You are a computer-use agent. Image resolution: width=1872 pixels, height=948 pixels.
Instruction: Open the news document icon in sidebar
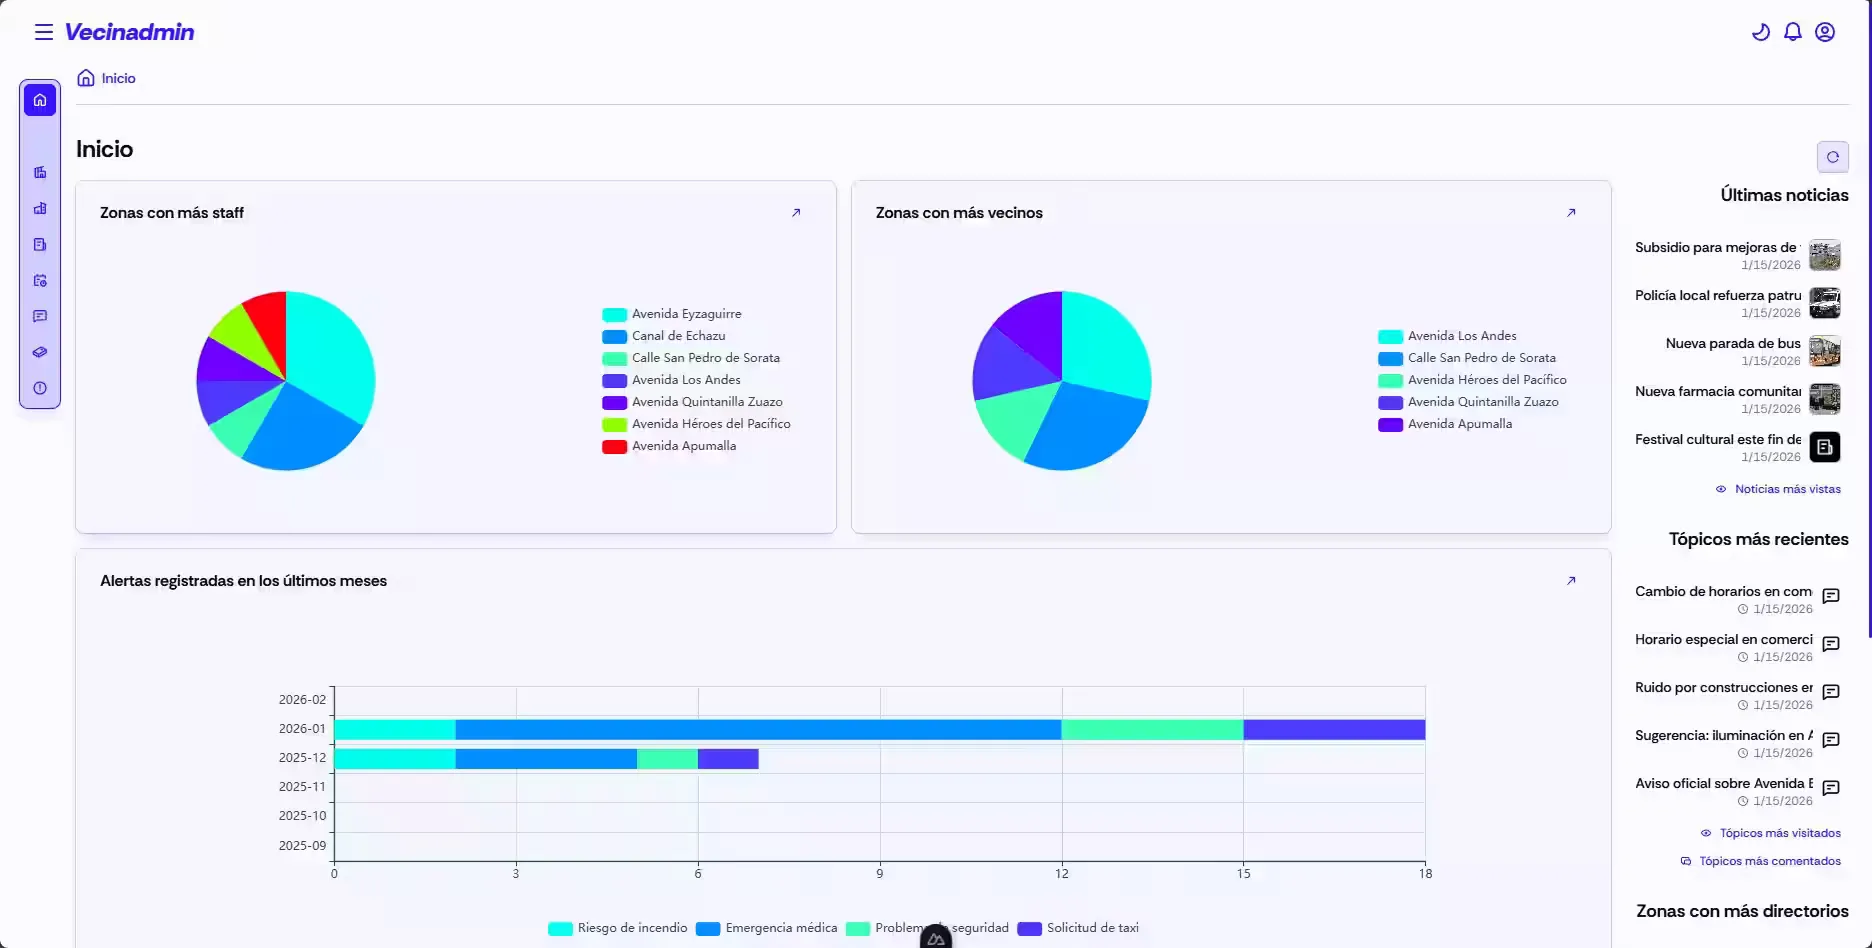click(x=40, y=244)
